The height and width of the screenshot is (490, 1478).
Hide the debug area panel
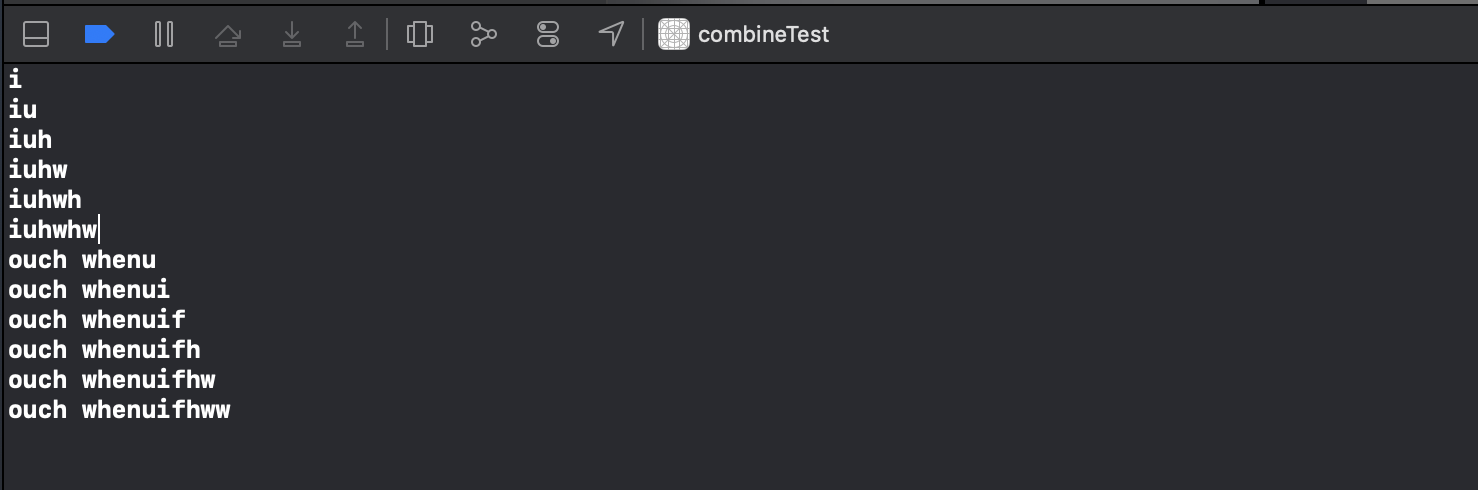point(36,34)
